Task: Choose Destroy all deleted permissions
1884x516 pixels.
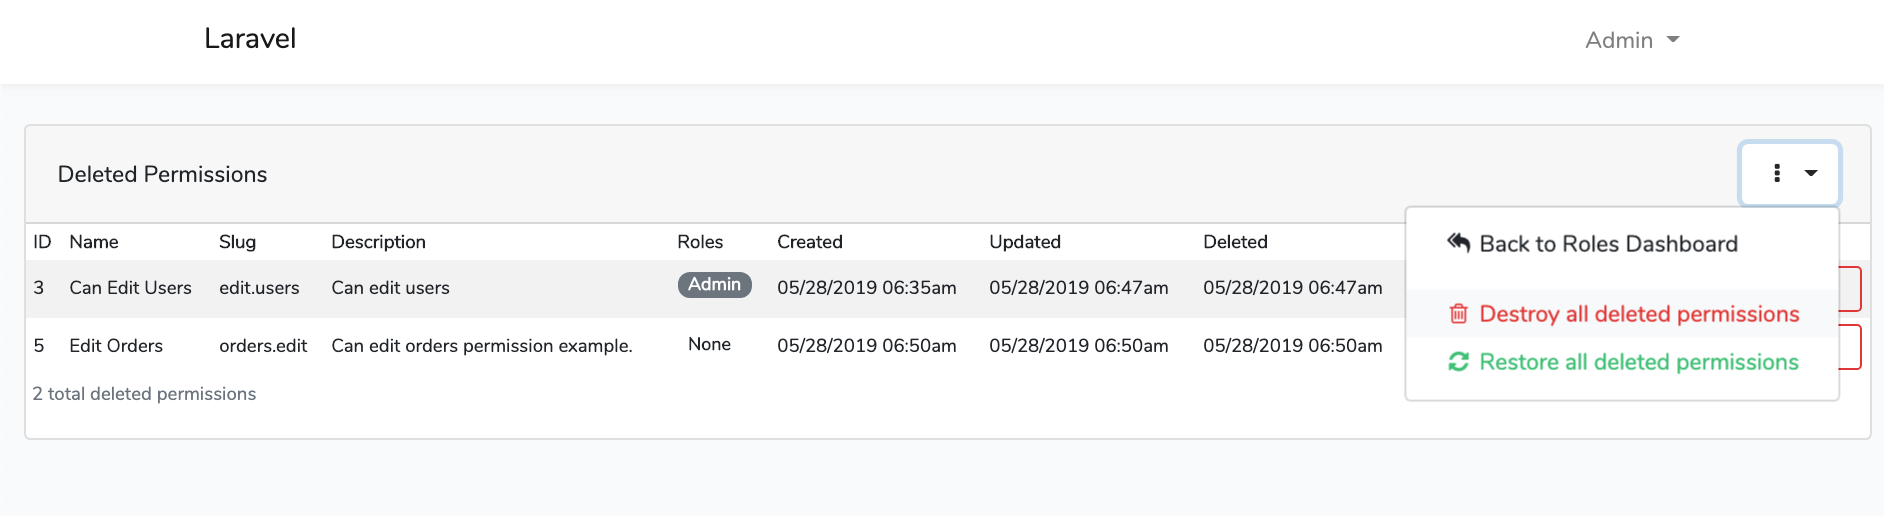Action: 1638,314
